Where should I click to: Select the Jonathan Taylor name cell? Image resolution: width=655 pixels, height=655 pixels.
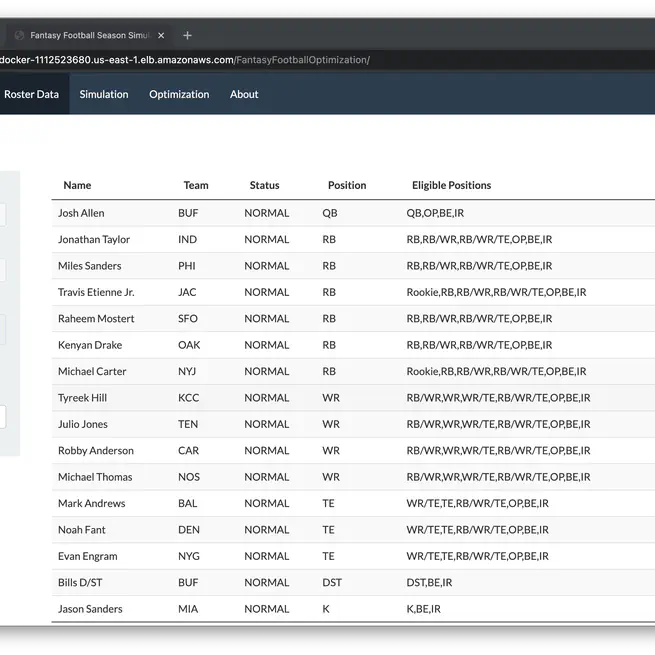94,239
